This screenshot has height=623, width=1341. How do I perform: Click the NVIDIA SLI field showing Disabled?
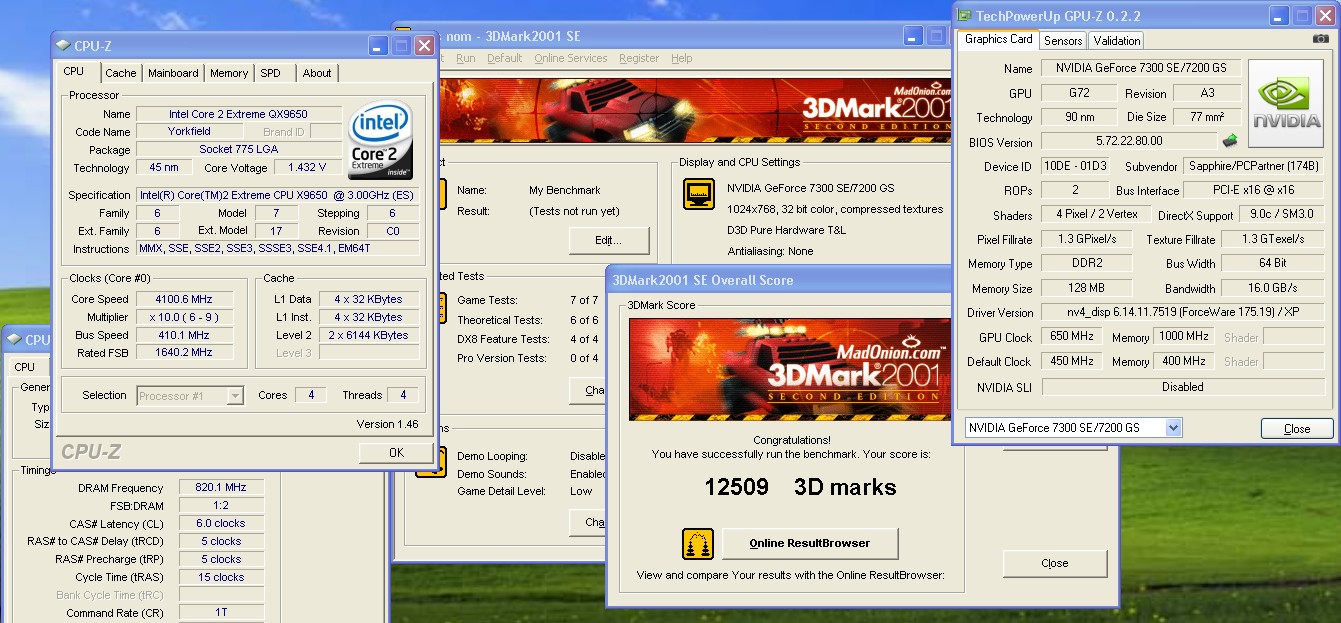click(1183, 387)
